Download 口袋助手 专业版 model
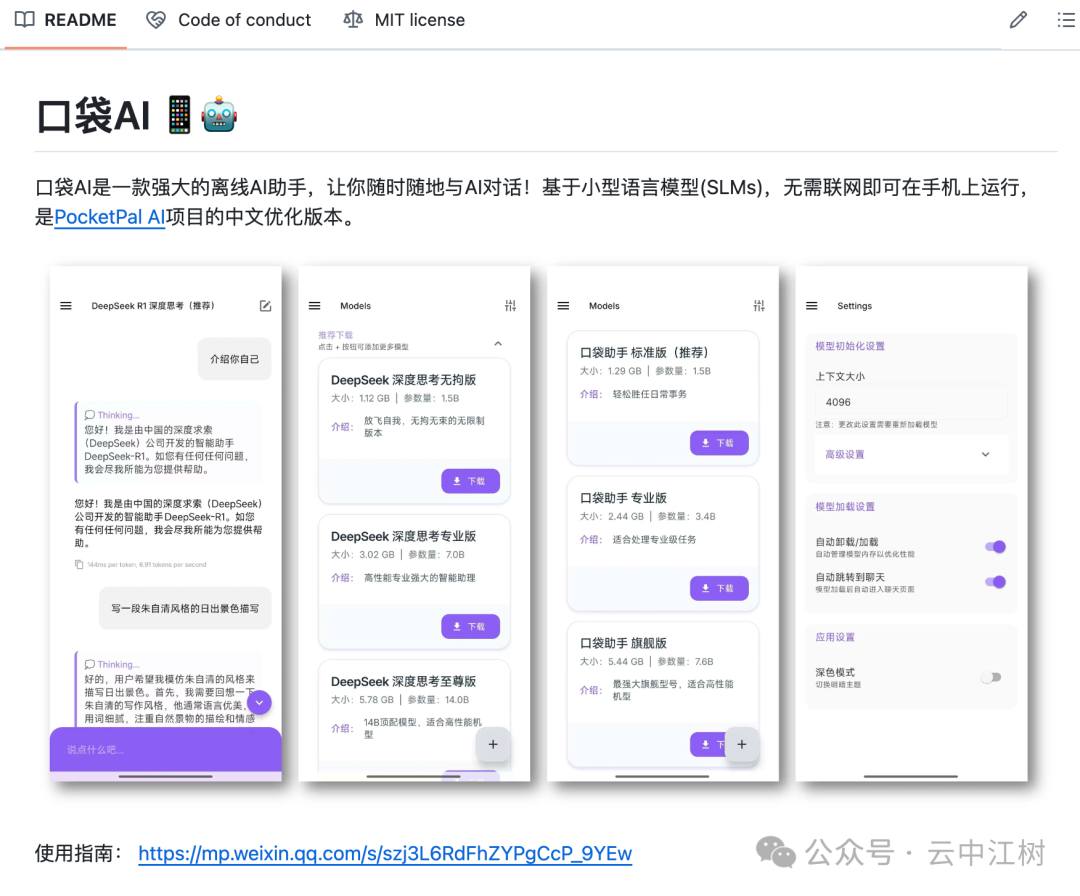 point(719,588)
